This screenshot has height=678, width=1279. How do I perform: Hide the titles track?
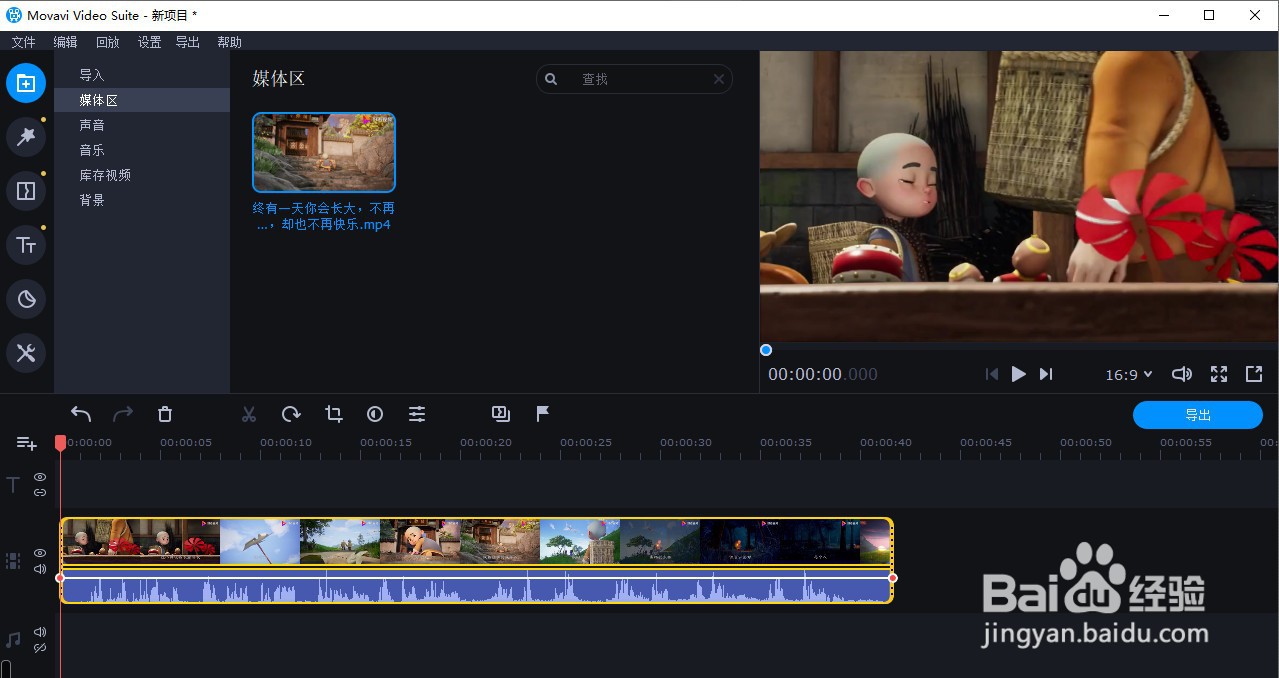click(40, 477)
